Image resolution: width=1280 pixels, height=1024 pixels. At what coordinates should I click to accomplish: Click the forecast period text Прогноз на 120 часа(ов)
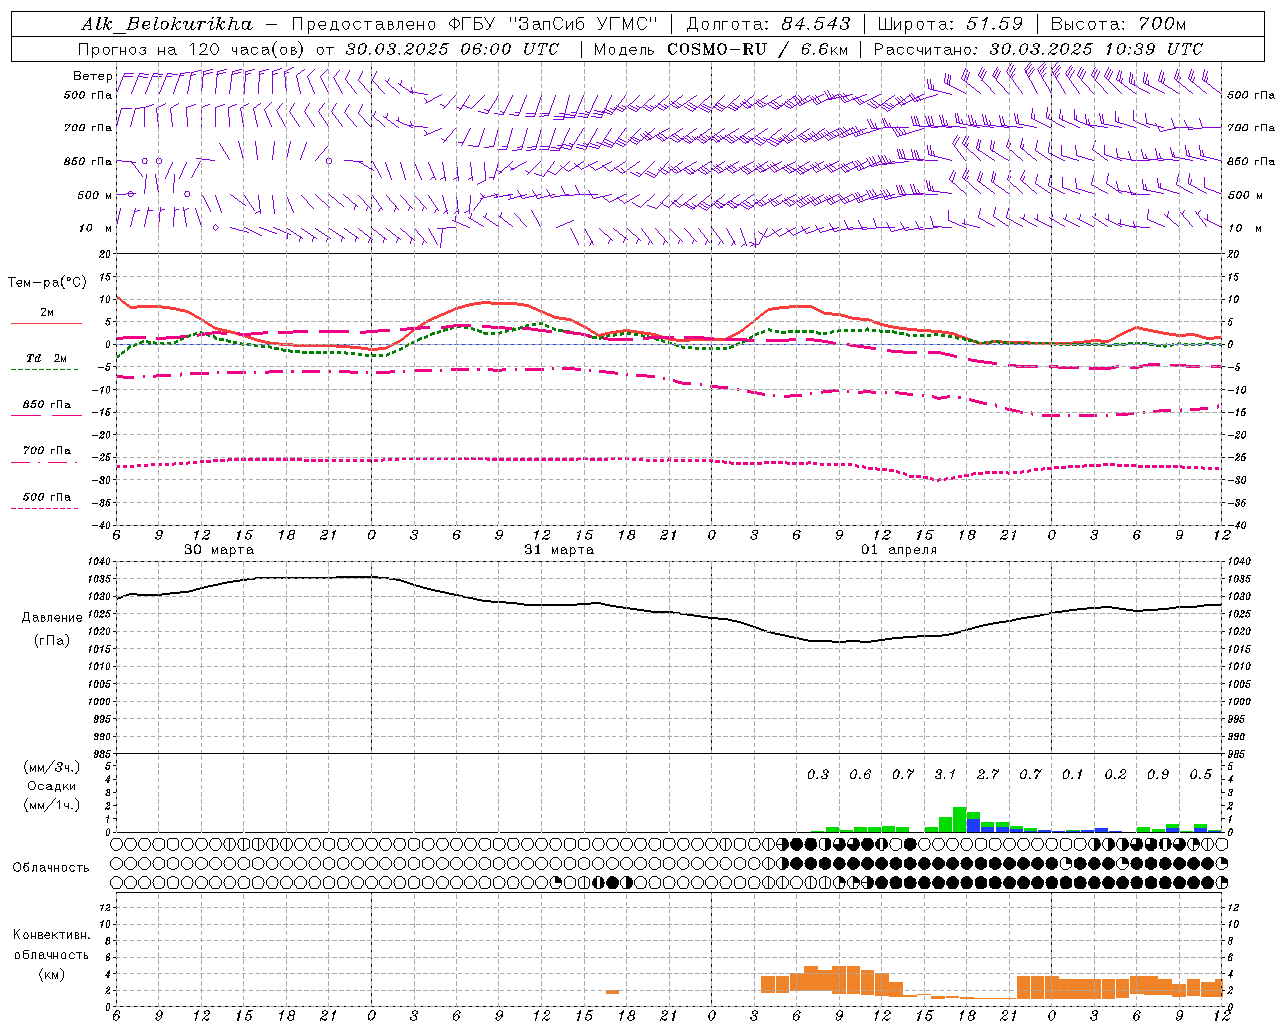pos(192,49)
